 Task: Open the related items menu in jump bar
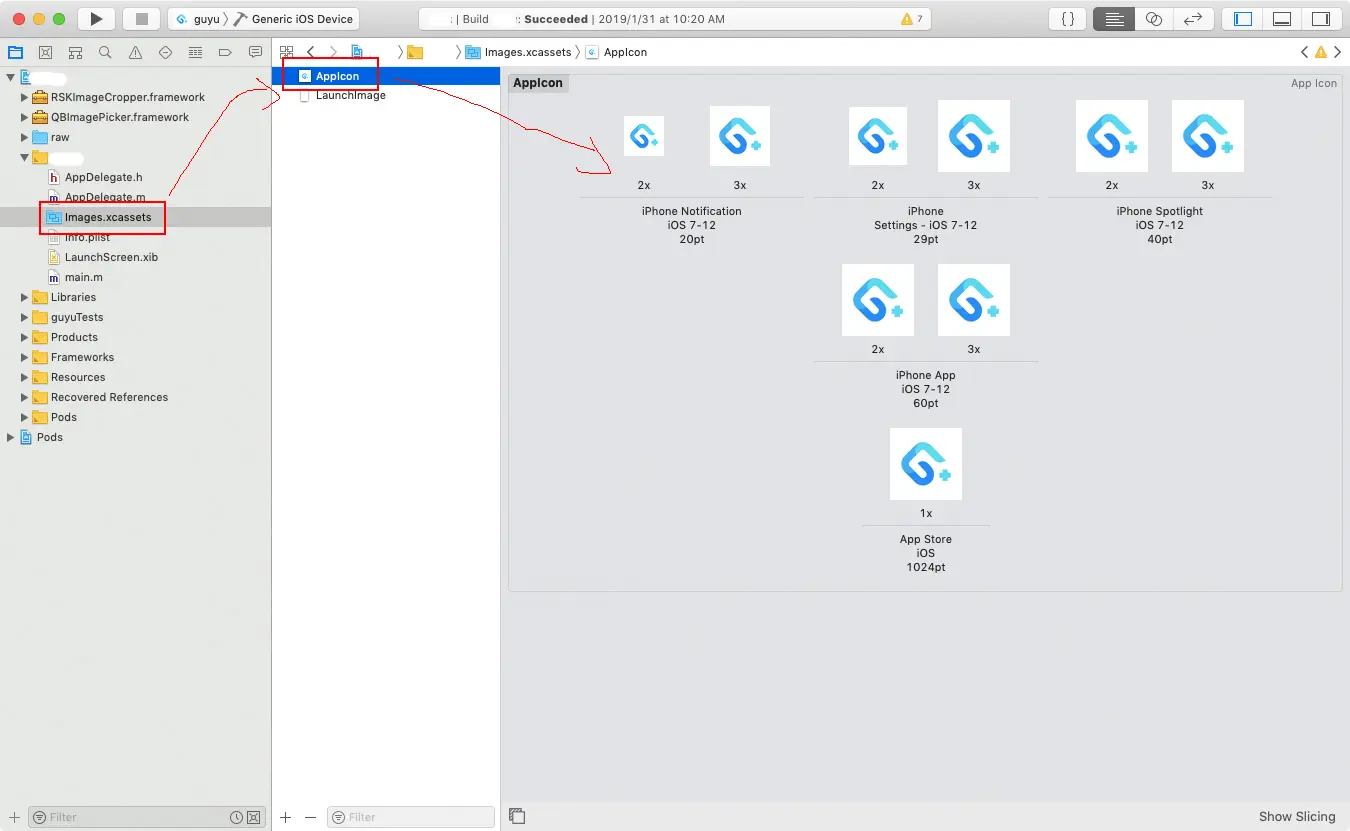[x=286, y=52]
